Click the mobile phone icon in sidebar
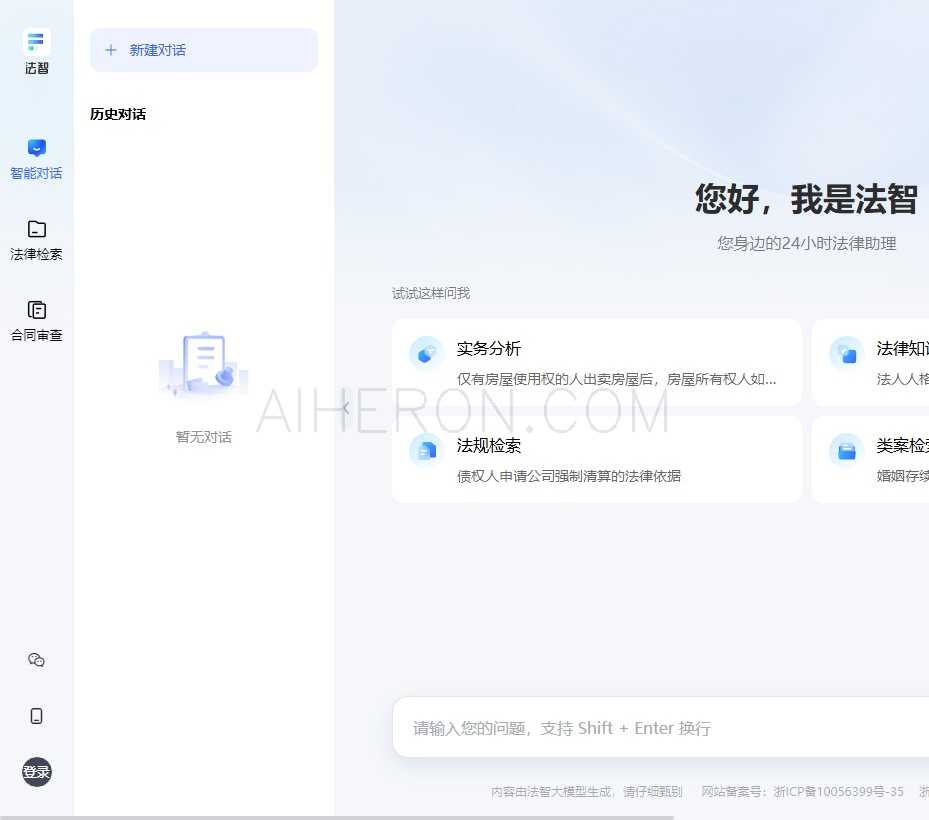The height and width of the screenshot is (820, 929). coord(37,716)
